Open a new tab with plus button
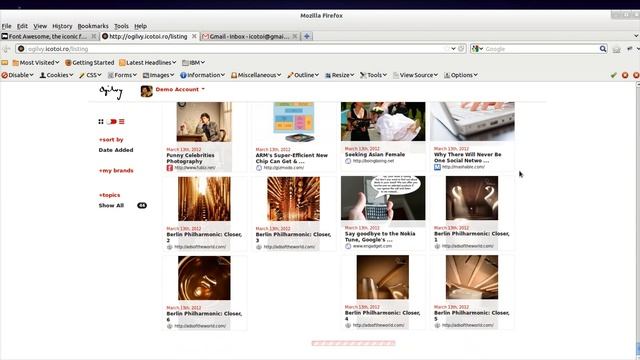 pyautogui.click(x=307, y=36)
